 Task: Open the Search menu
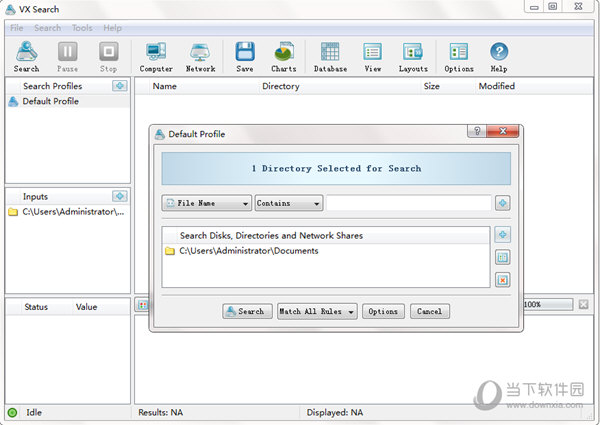click(x=47, y=28)
